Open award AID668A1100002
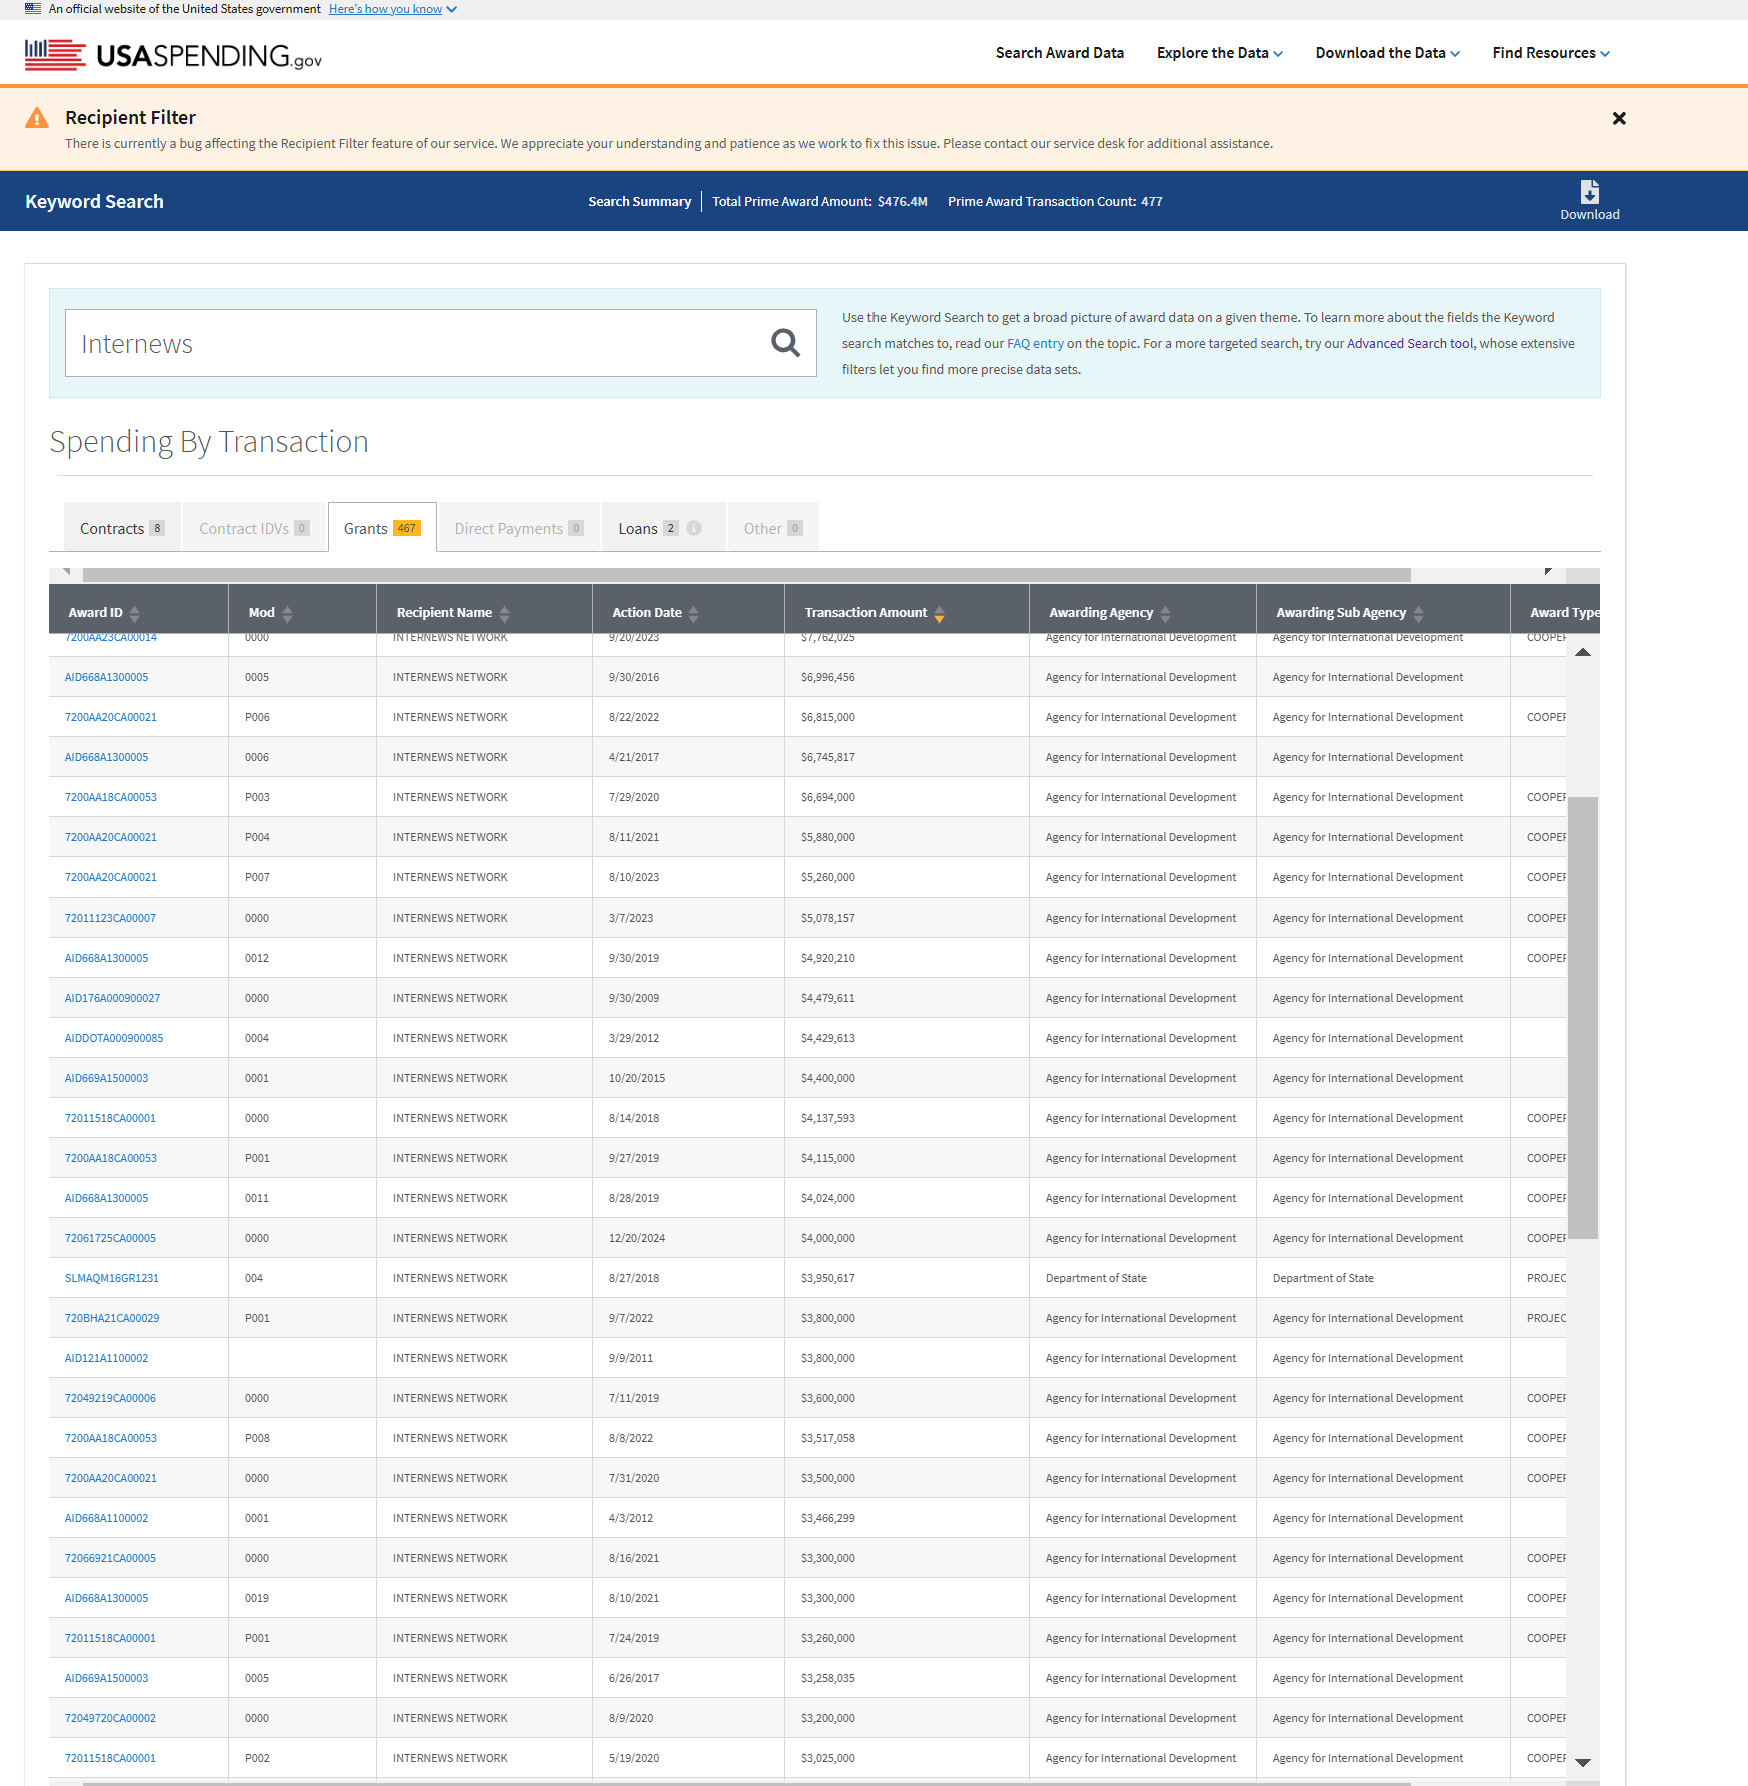Image resolution: width=1748 pixels, height=1786 pixels. [x=106, y=1518]
